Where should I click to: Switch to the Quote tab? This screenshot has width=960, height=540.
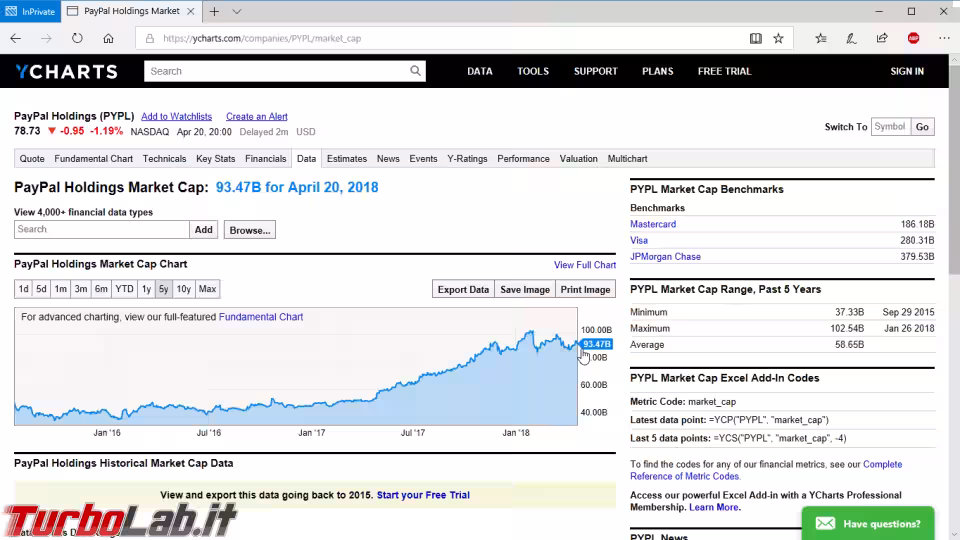(x=32, y=159)
